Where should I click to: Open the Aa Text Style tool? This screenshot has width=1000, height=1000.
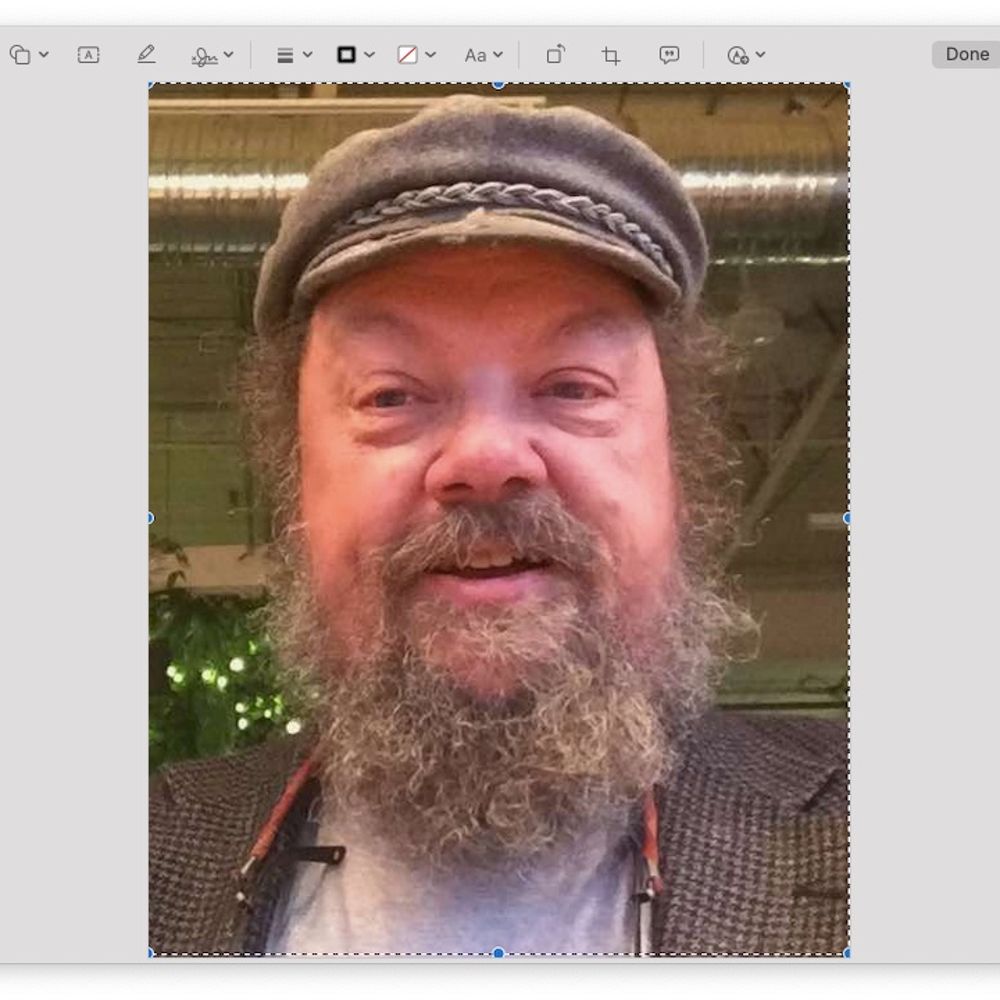475,55
